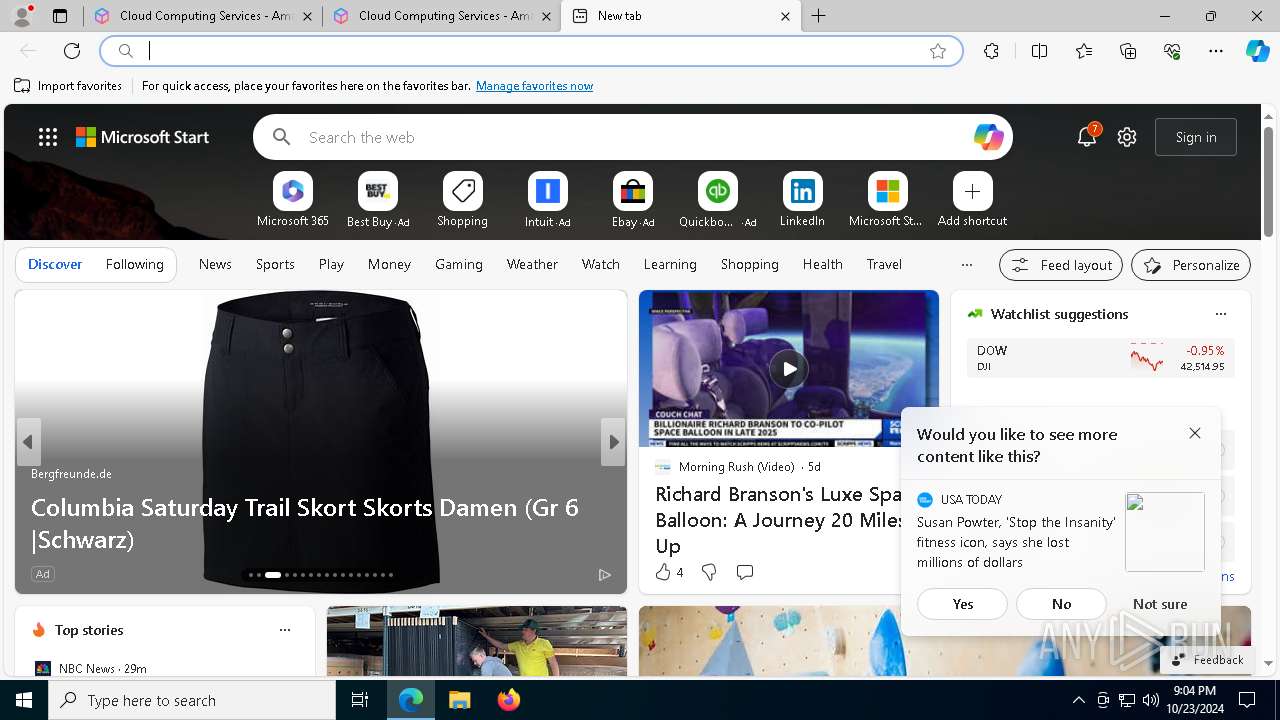Go to the News category
Image resolution: width=1280 pixels, height=720 pixels.
point(215,264)
